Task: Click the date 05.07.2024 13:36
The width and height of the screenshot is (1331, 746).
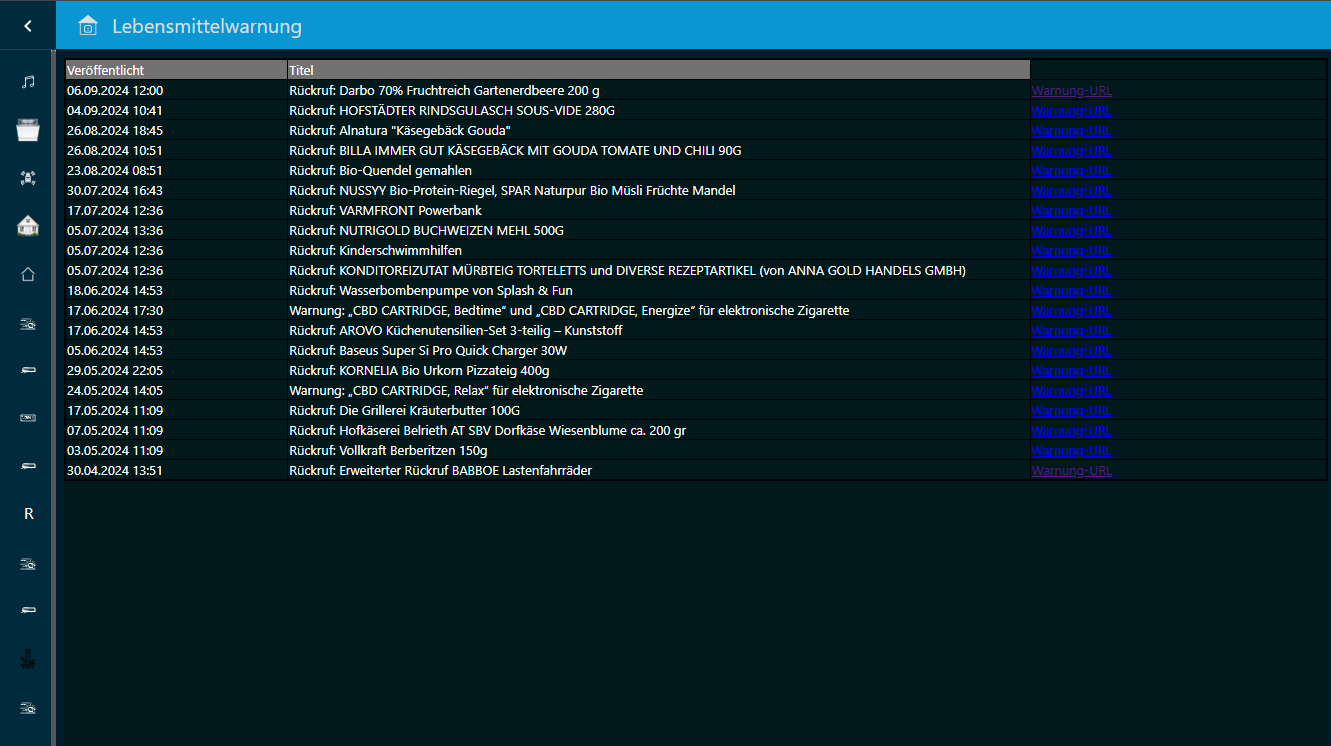Action: coord(115,230)
